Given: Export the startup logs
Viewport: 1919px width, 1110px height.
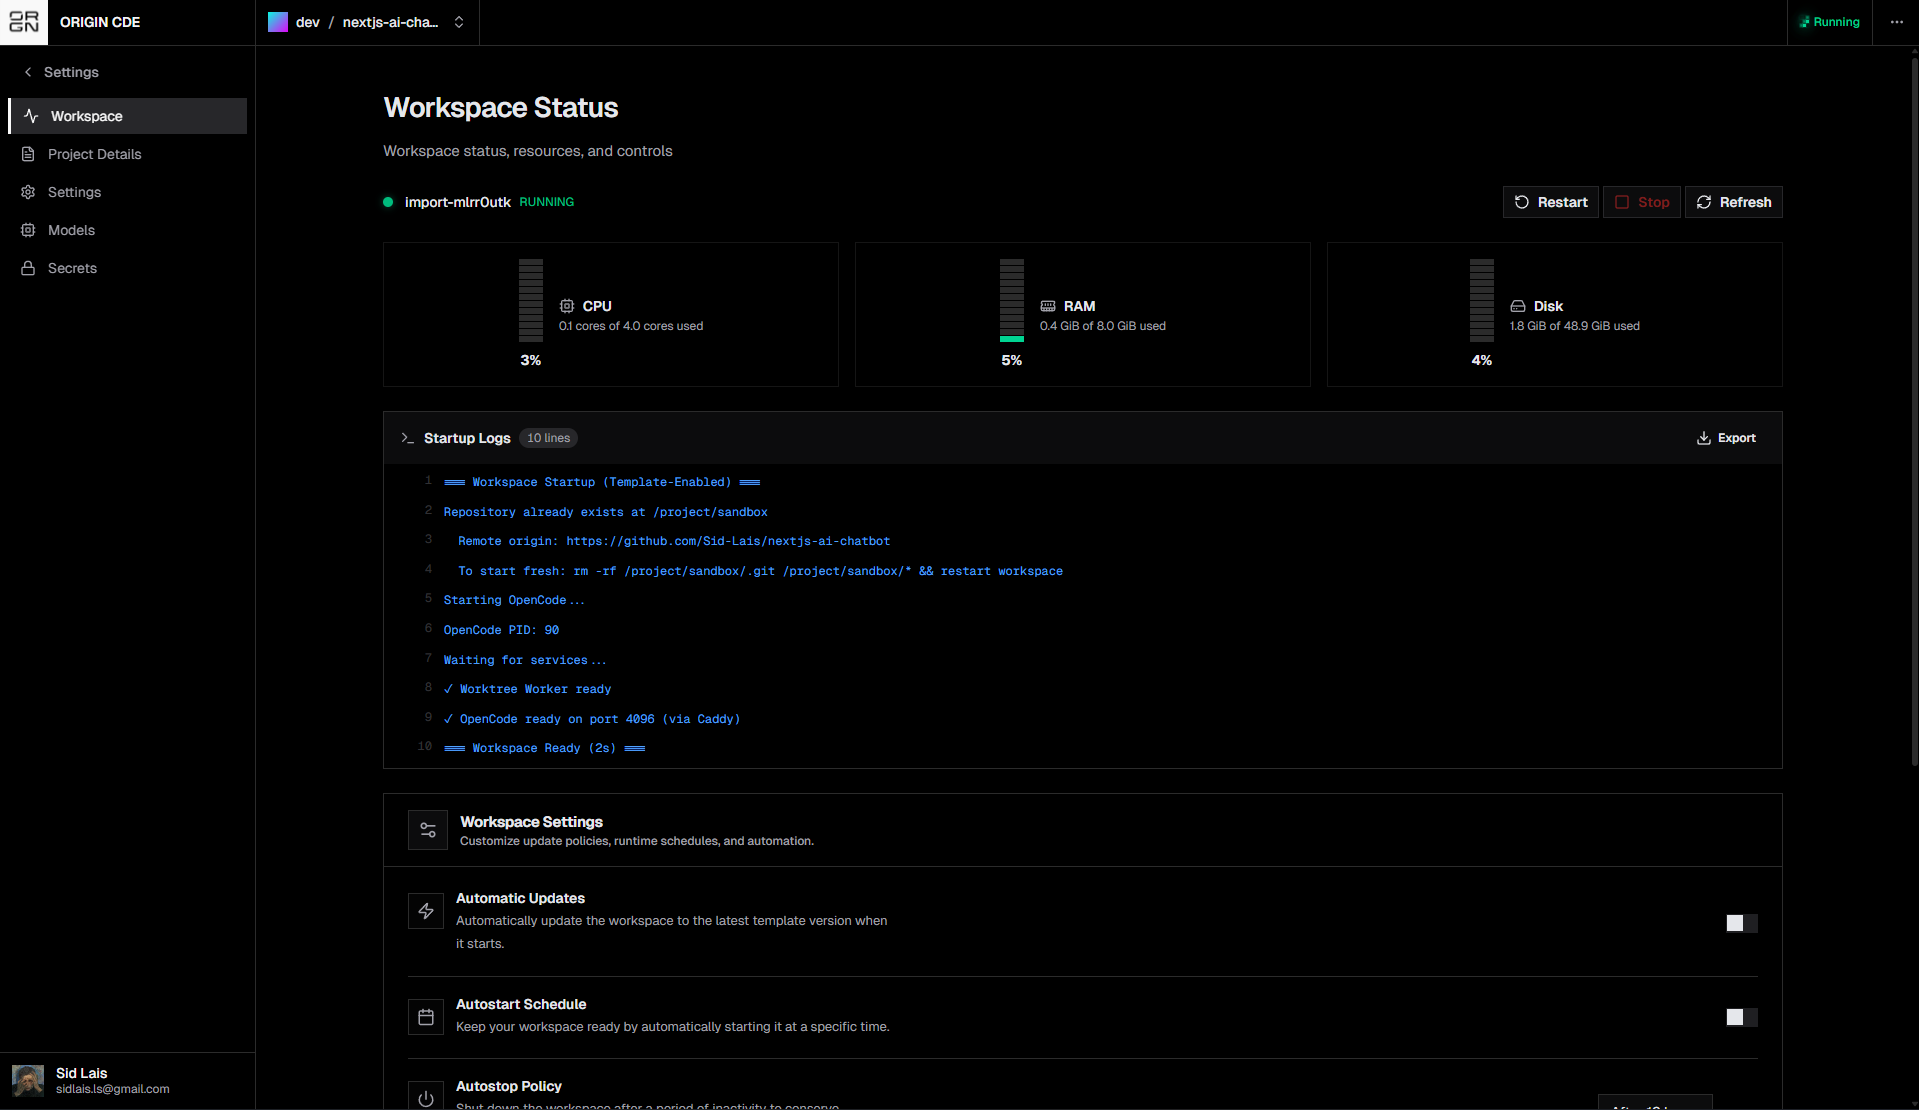Looking at the screenshot, I should point(1726,438).
